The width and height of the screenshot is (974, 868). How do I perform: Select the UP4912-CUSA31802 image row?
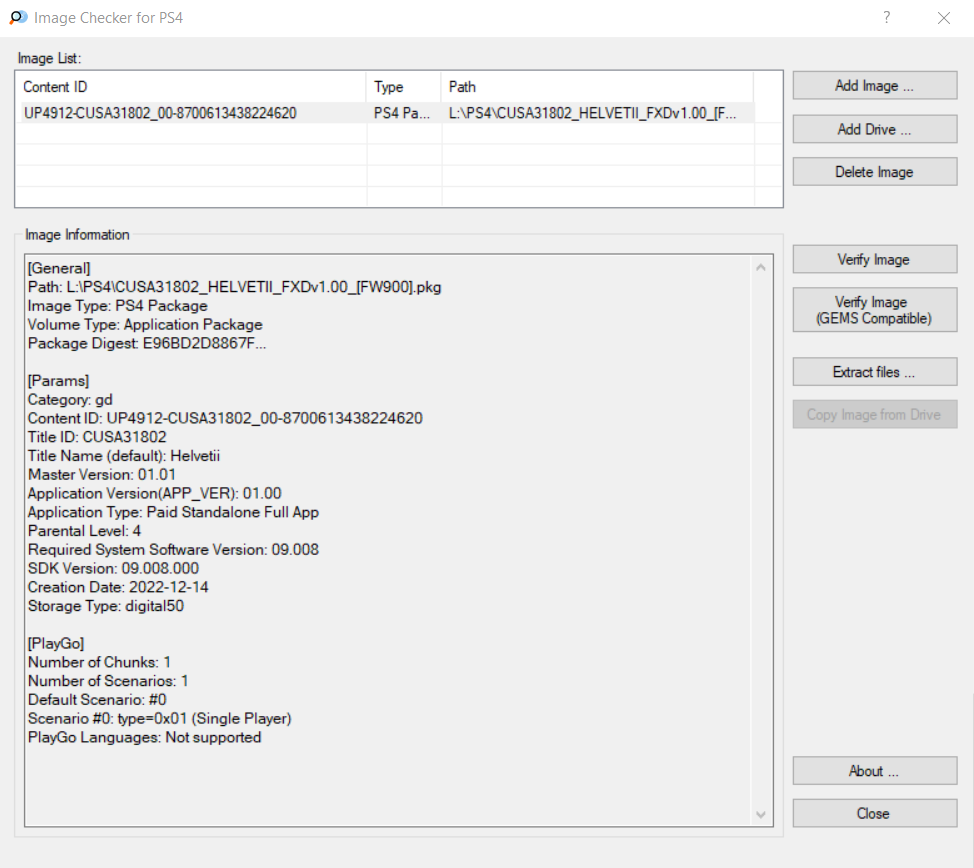[160, 114]
